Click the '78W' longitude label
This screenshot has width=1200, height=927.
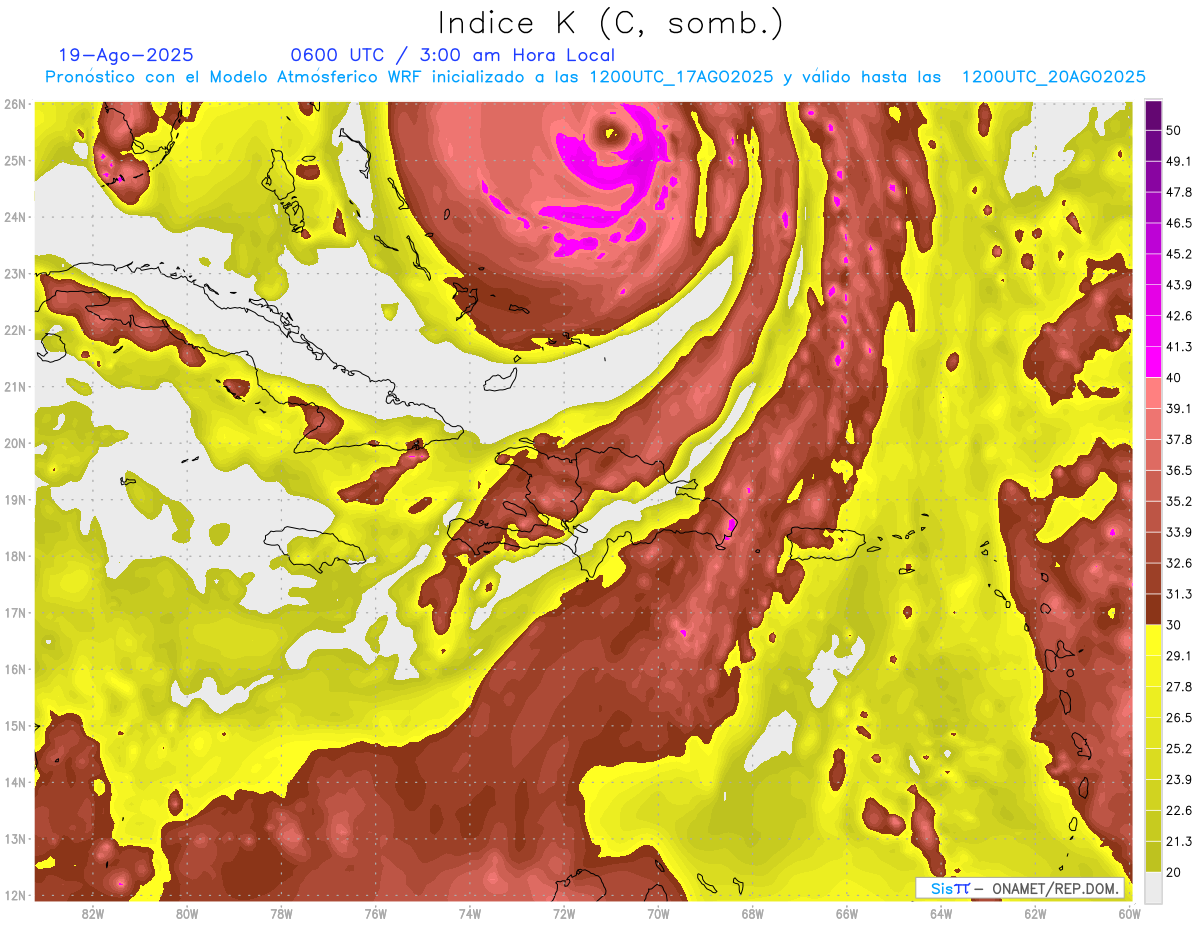[x=281, y=914]
